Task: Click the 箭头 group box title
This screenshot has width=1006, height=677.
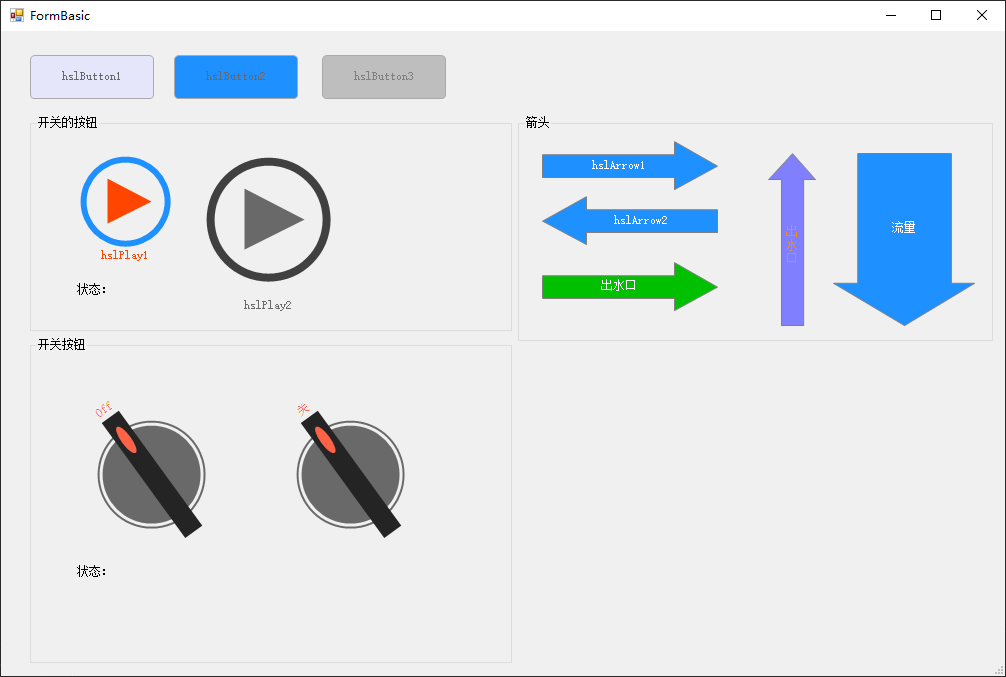Action: 537,123
